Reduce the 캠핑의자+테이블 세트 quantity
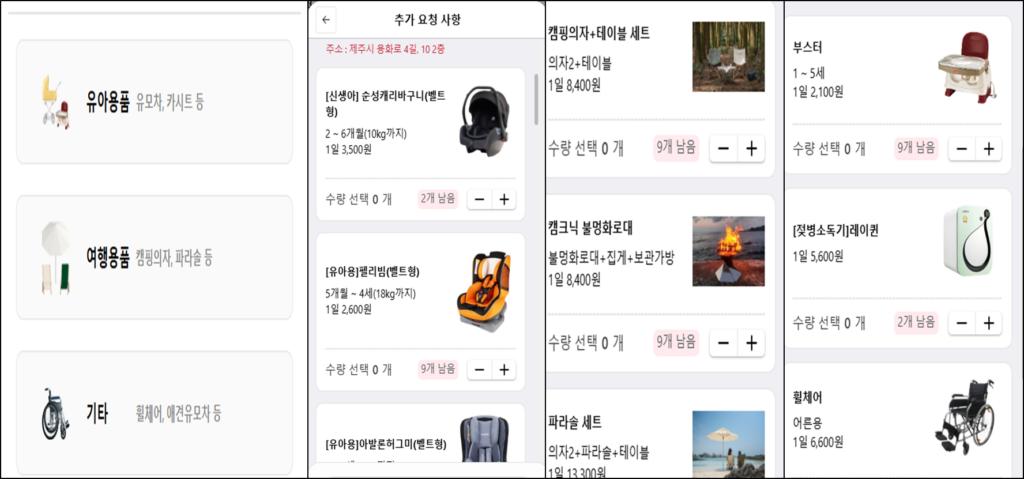The image size is (1024, 479). click(724, 148)
